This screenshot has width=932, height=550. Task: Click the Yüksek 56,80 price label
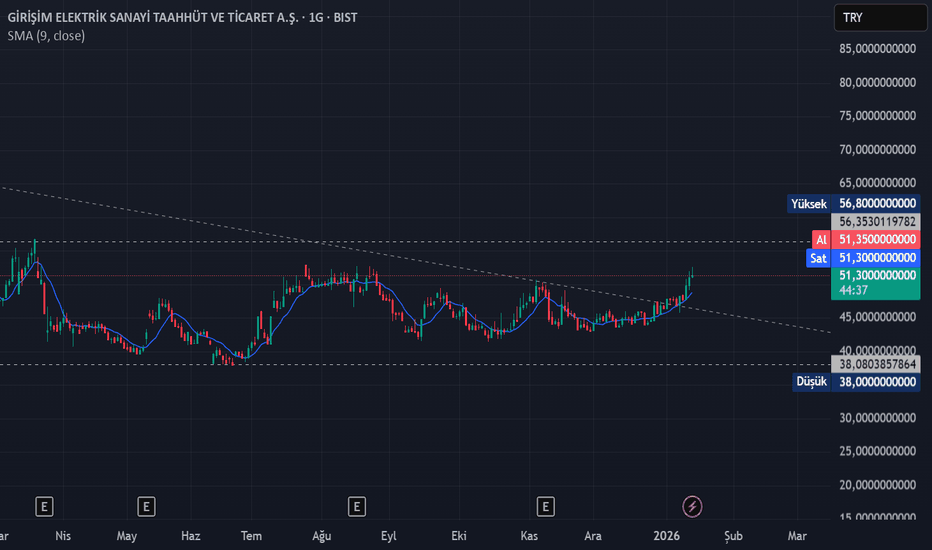854,204
